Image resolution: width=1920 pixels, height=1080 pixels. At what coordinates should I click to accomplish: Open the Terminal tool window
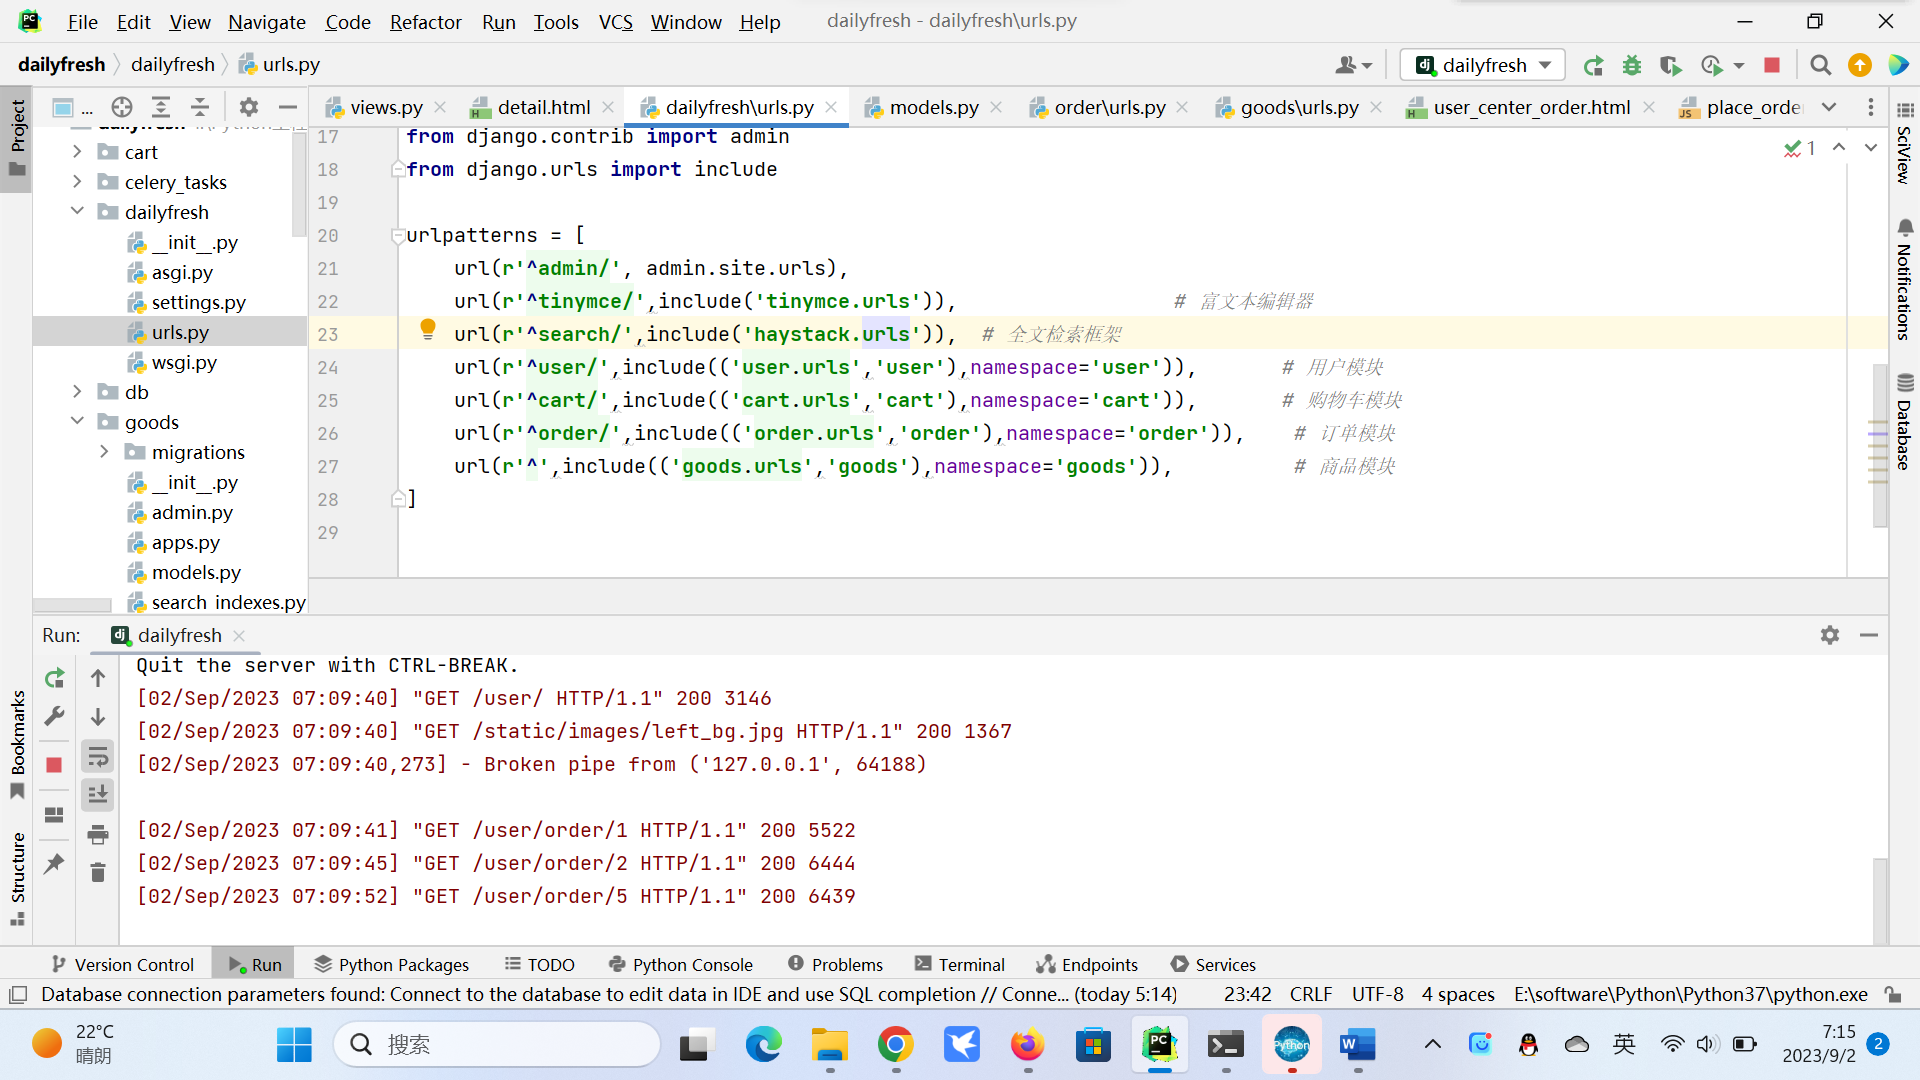[960, 965]
